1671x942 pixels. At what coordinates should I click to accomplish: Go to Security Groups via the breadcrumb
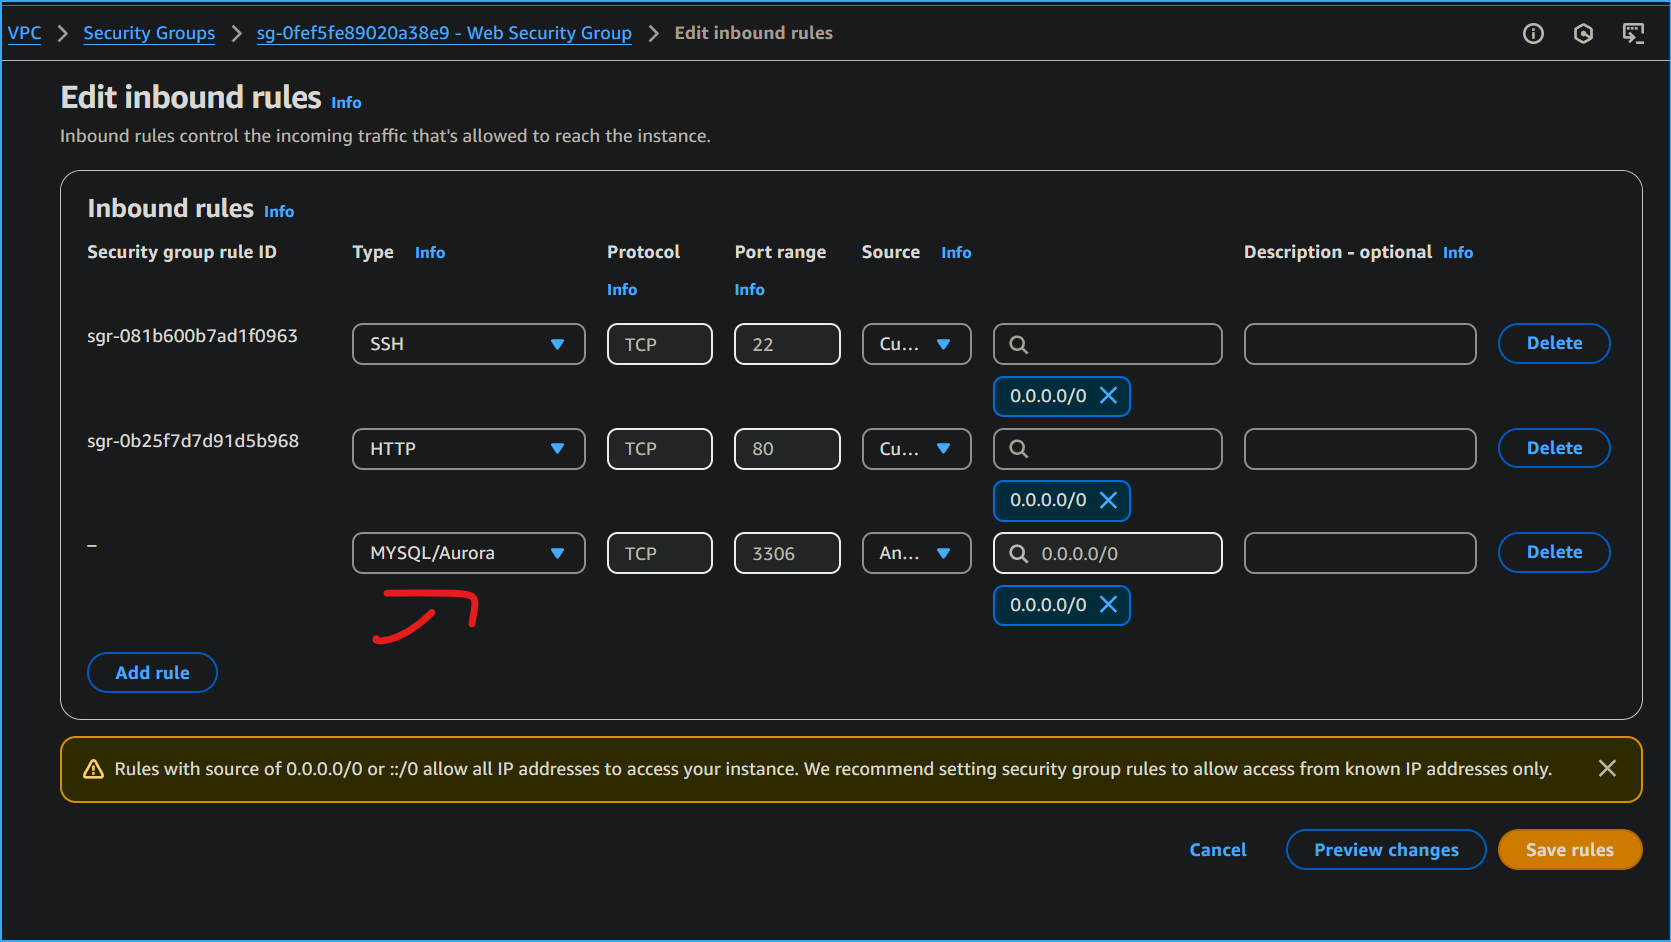(x=148, y=33)
